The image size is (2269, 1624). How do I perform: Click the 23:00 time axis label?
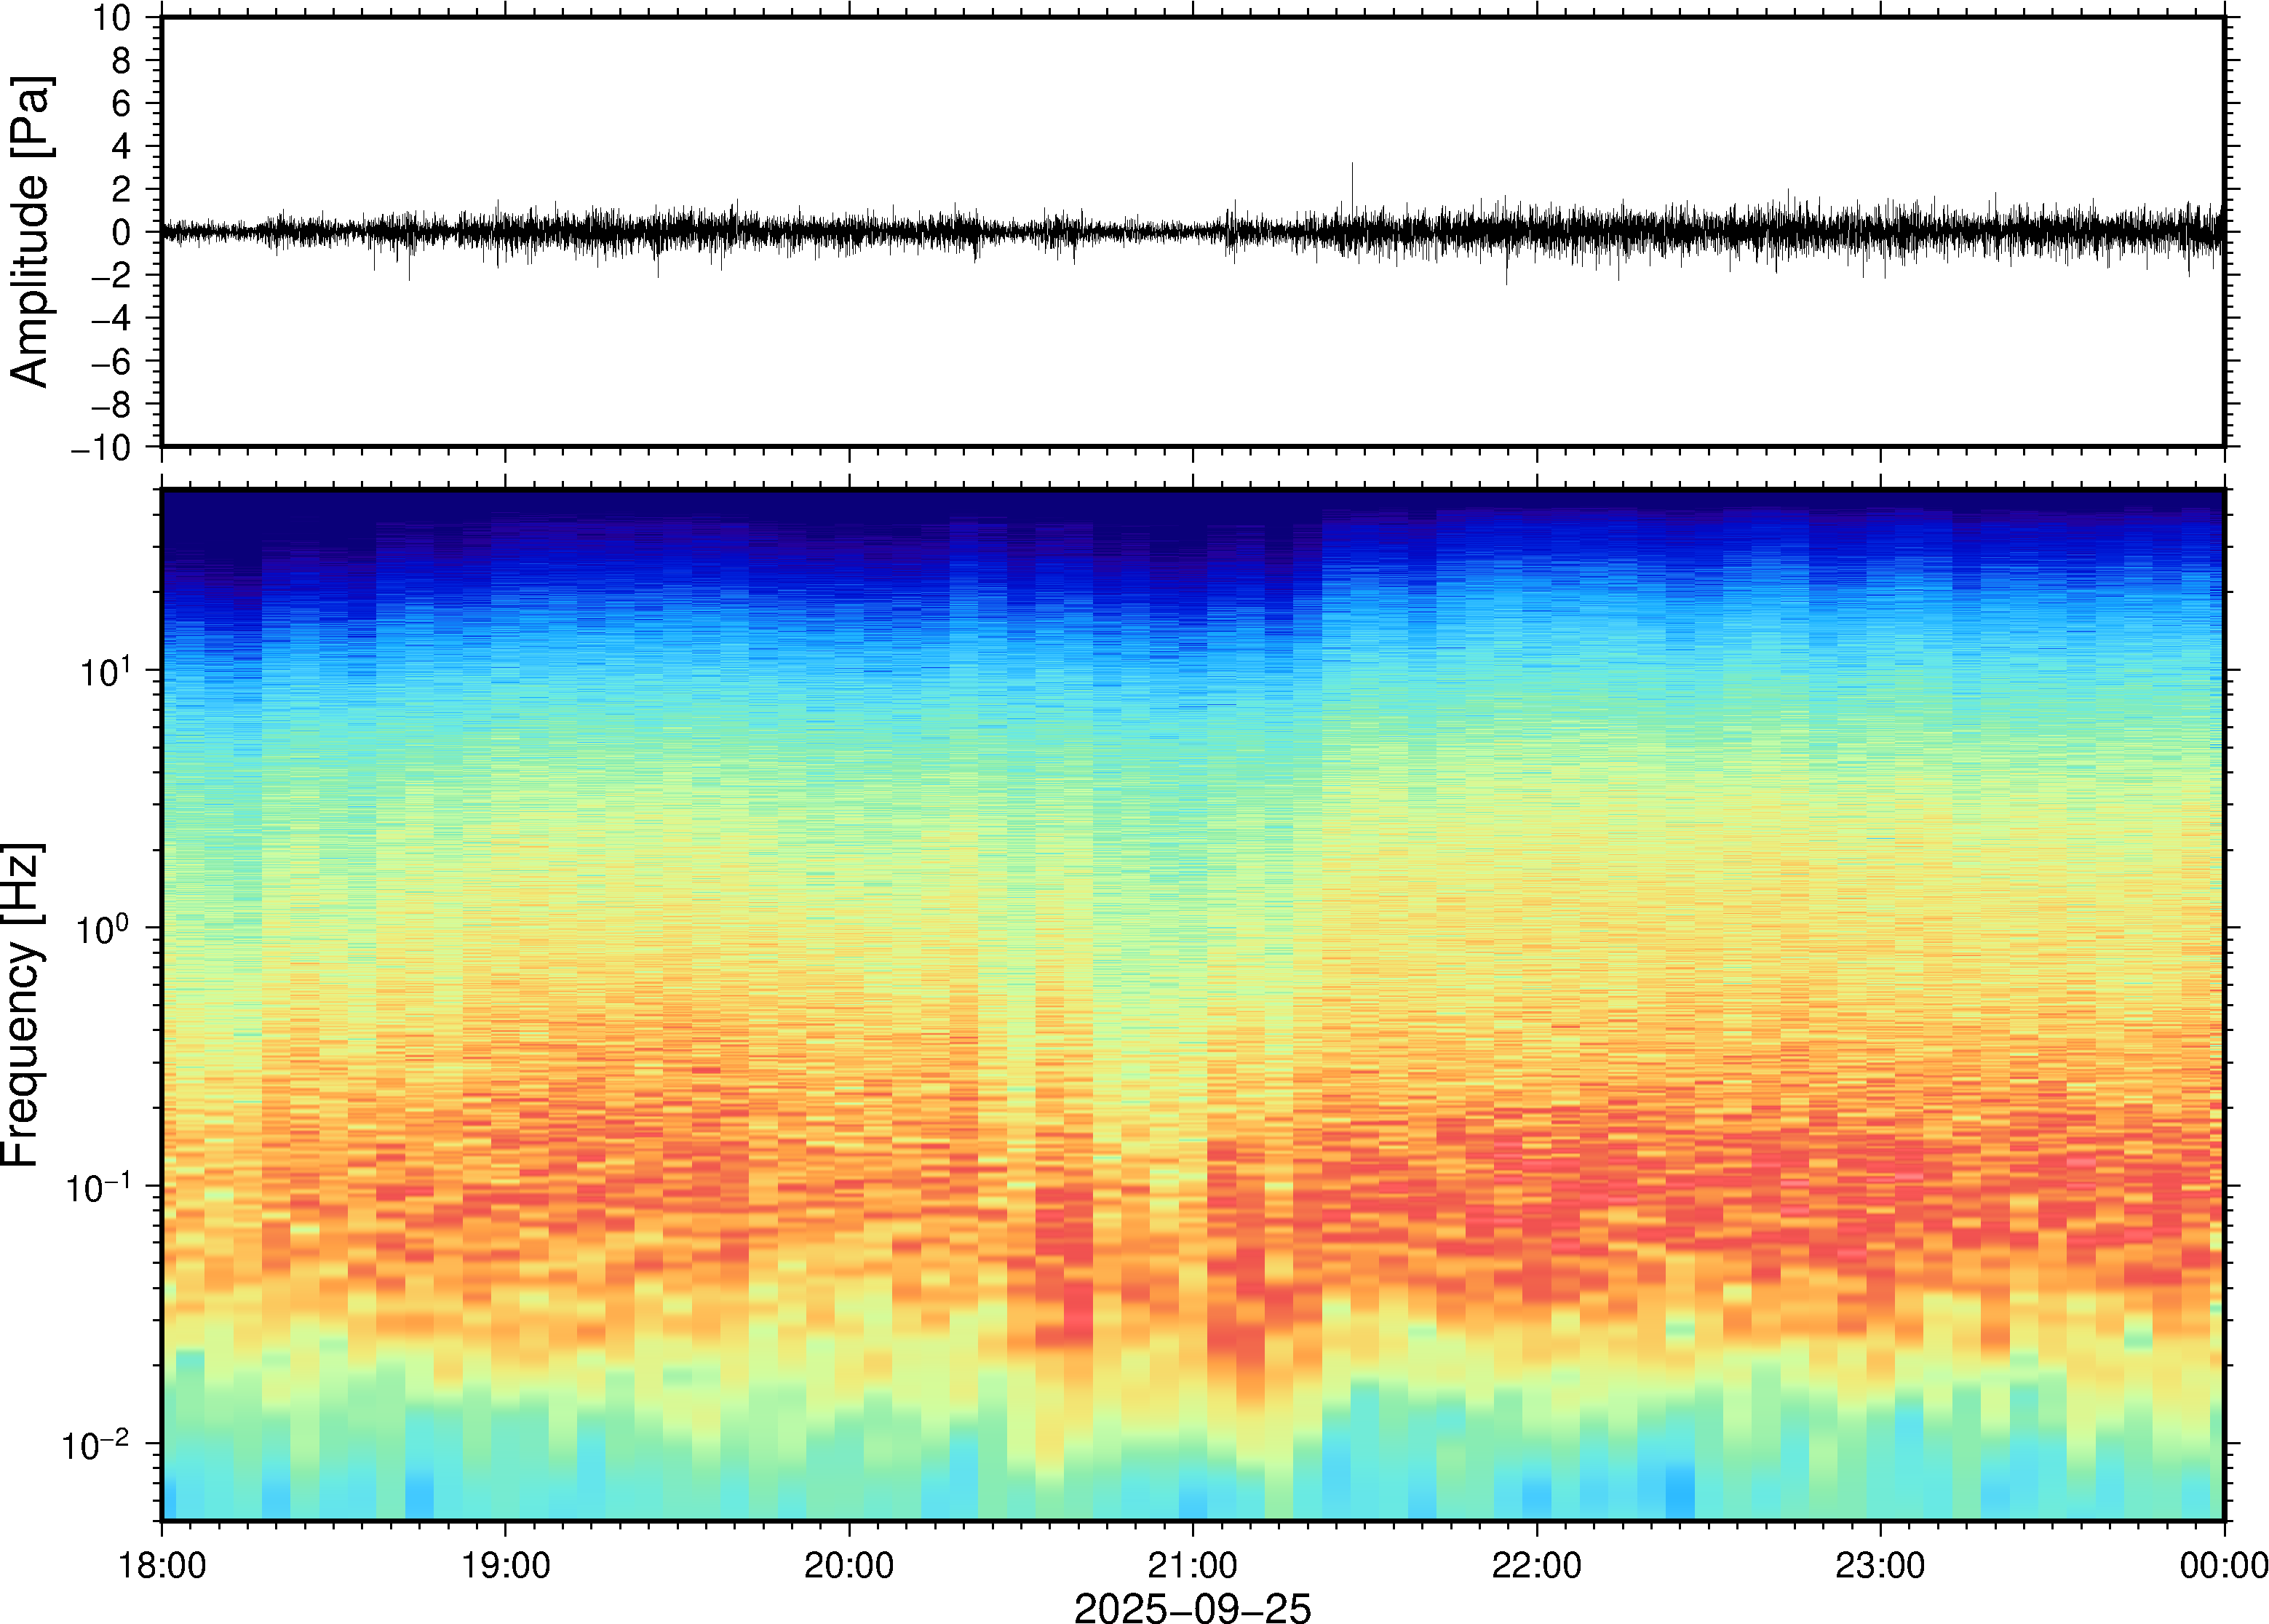tap(1880, 1565)
